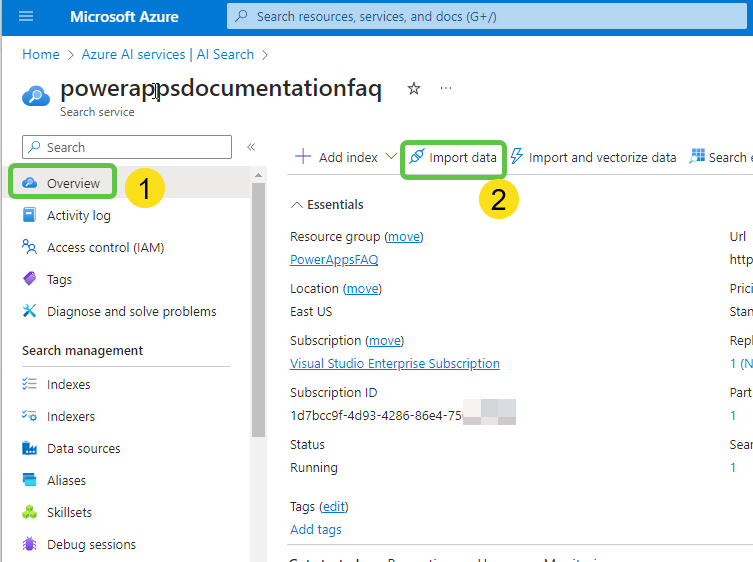Open Visual Studio Enterprise Subscription link
Image resolution: width=753 pixels, height=562 pixels.
click(394, 364)
